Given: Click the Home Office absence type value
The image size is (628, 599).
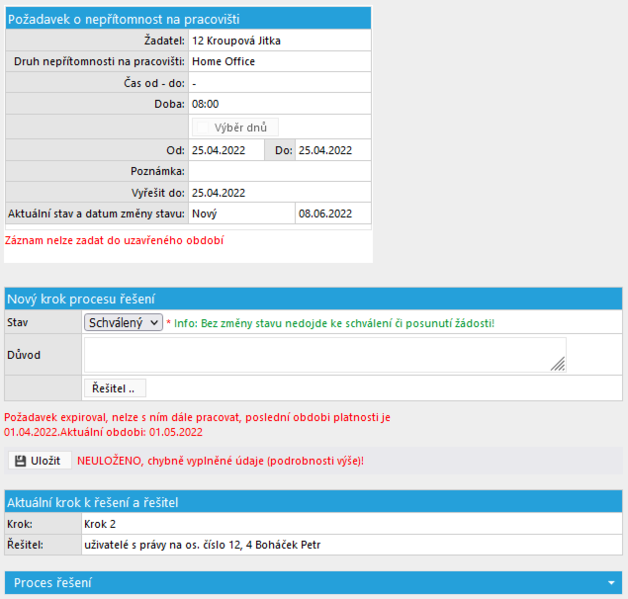Looking at the screenshot, I should pyautogui.click(x=223, y=61).
